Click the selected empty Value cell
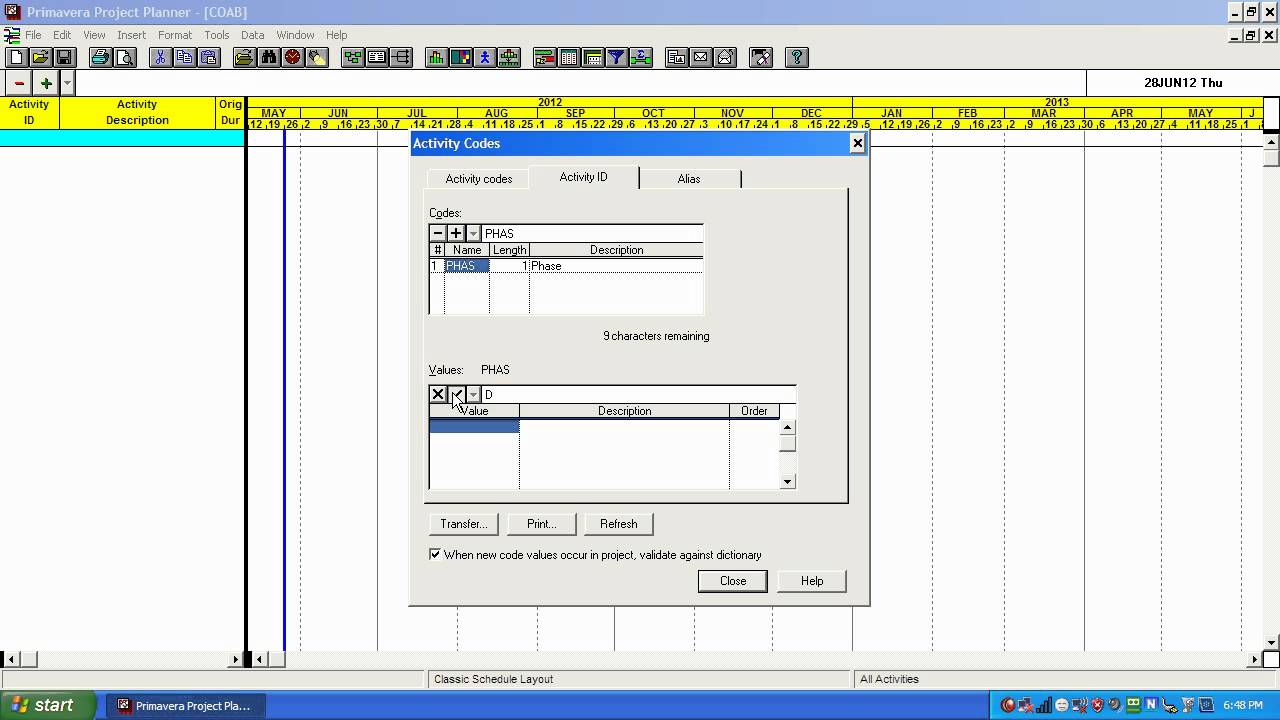The width and height of the screenshot is (1280, 720). (474, 426)
